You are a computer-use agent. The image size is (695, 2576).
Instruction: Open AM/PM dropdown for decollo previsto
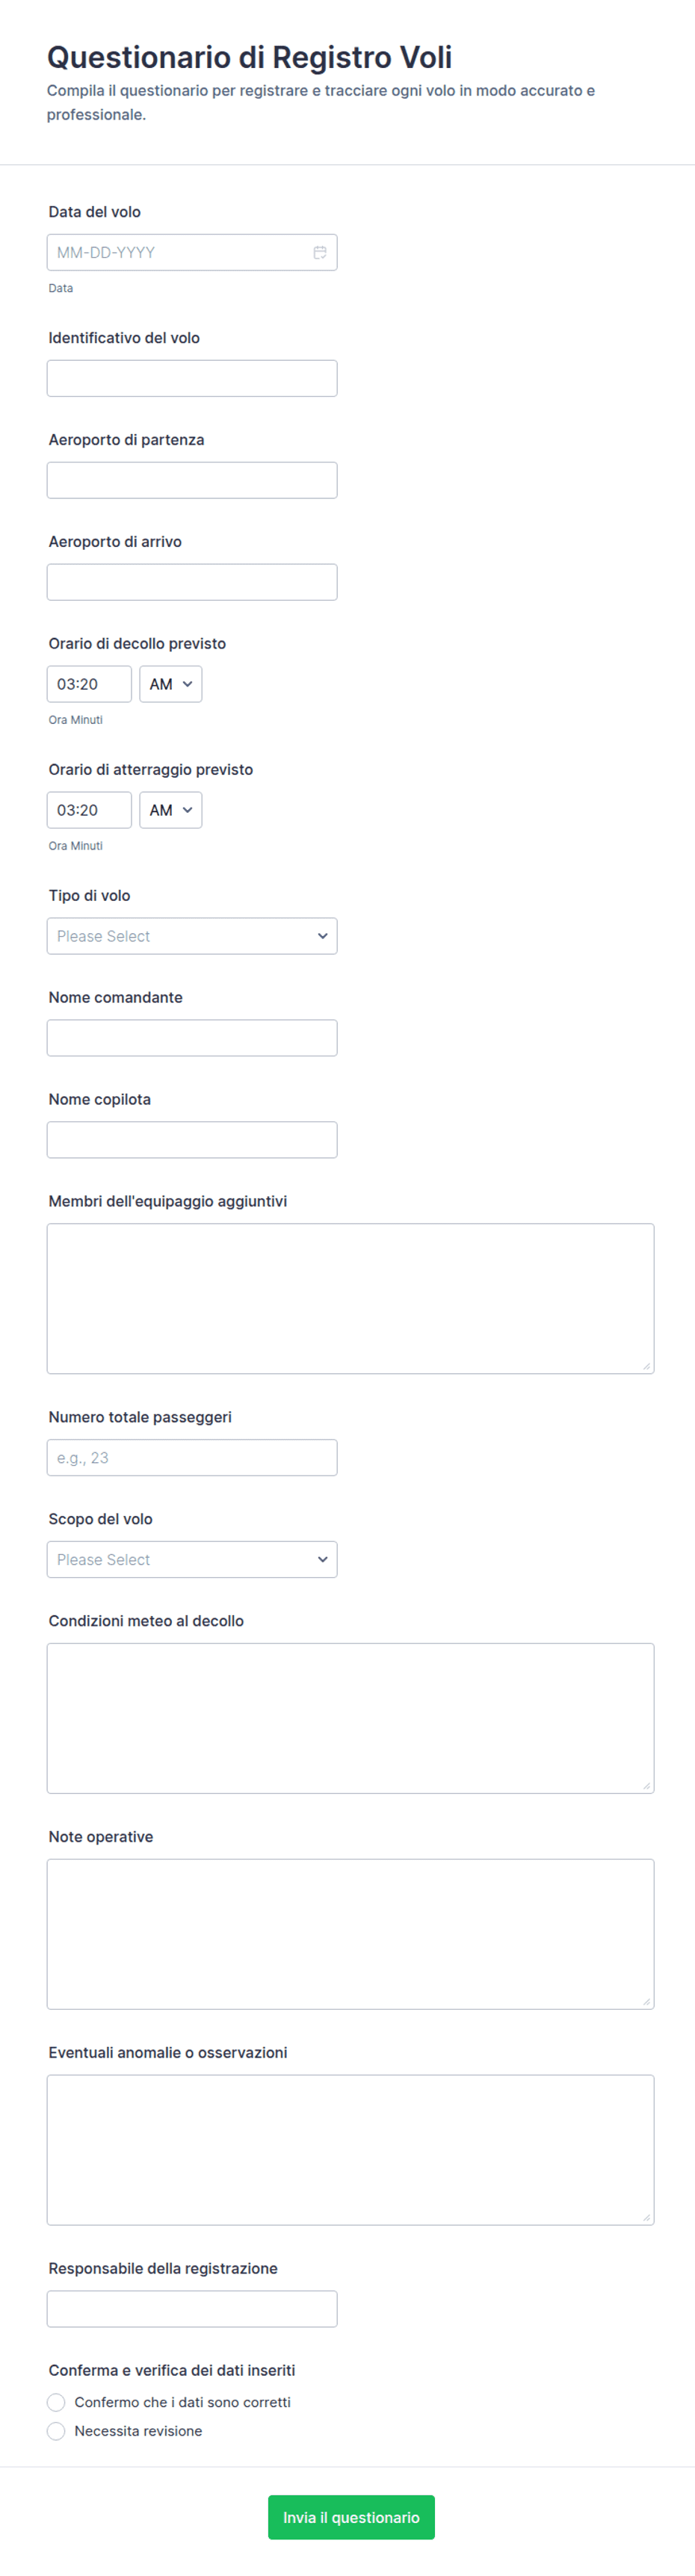171,685
